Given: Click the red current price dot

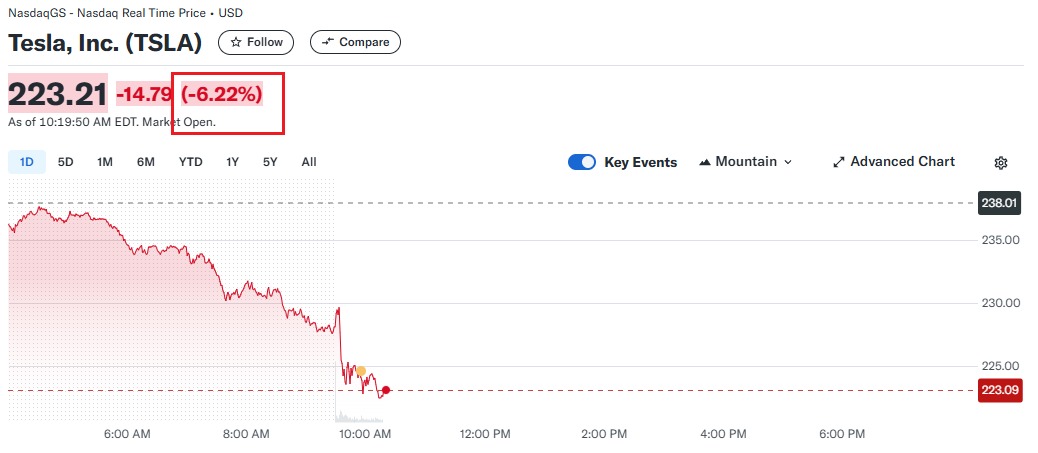Looking at the screenshot, I should tap(386, 390).
